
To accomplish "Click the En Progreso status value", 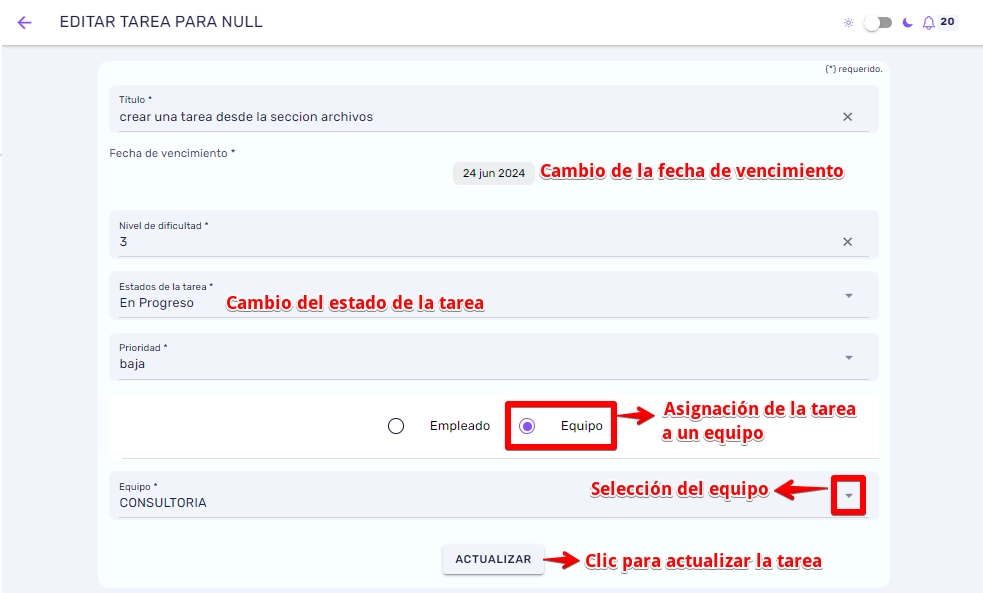I will click(x=157, y=303).
